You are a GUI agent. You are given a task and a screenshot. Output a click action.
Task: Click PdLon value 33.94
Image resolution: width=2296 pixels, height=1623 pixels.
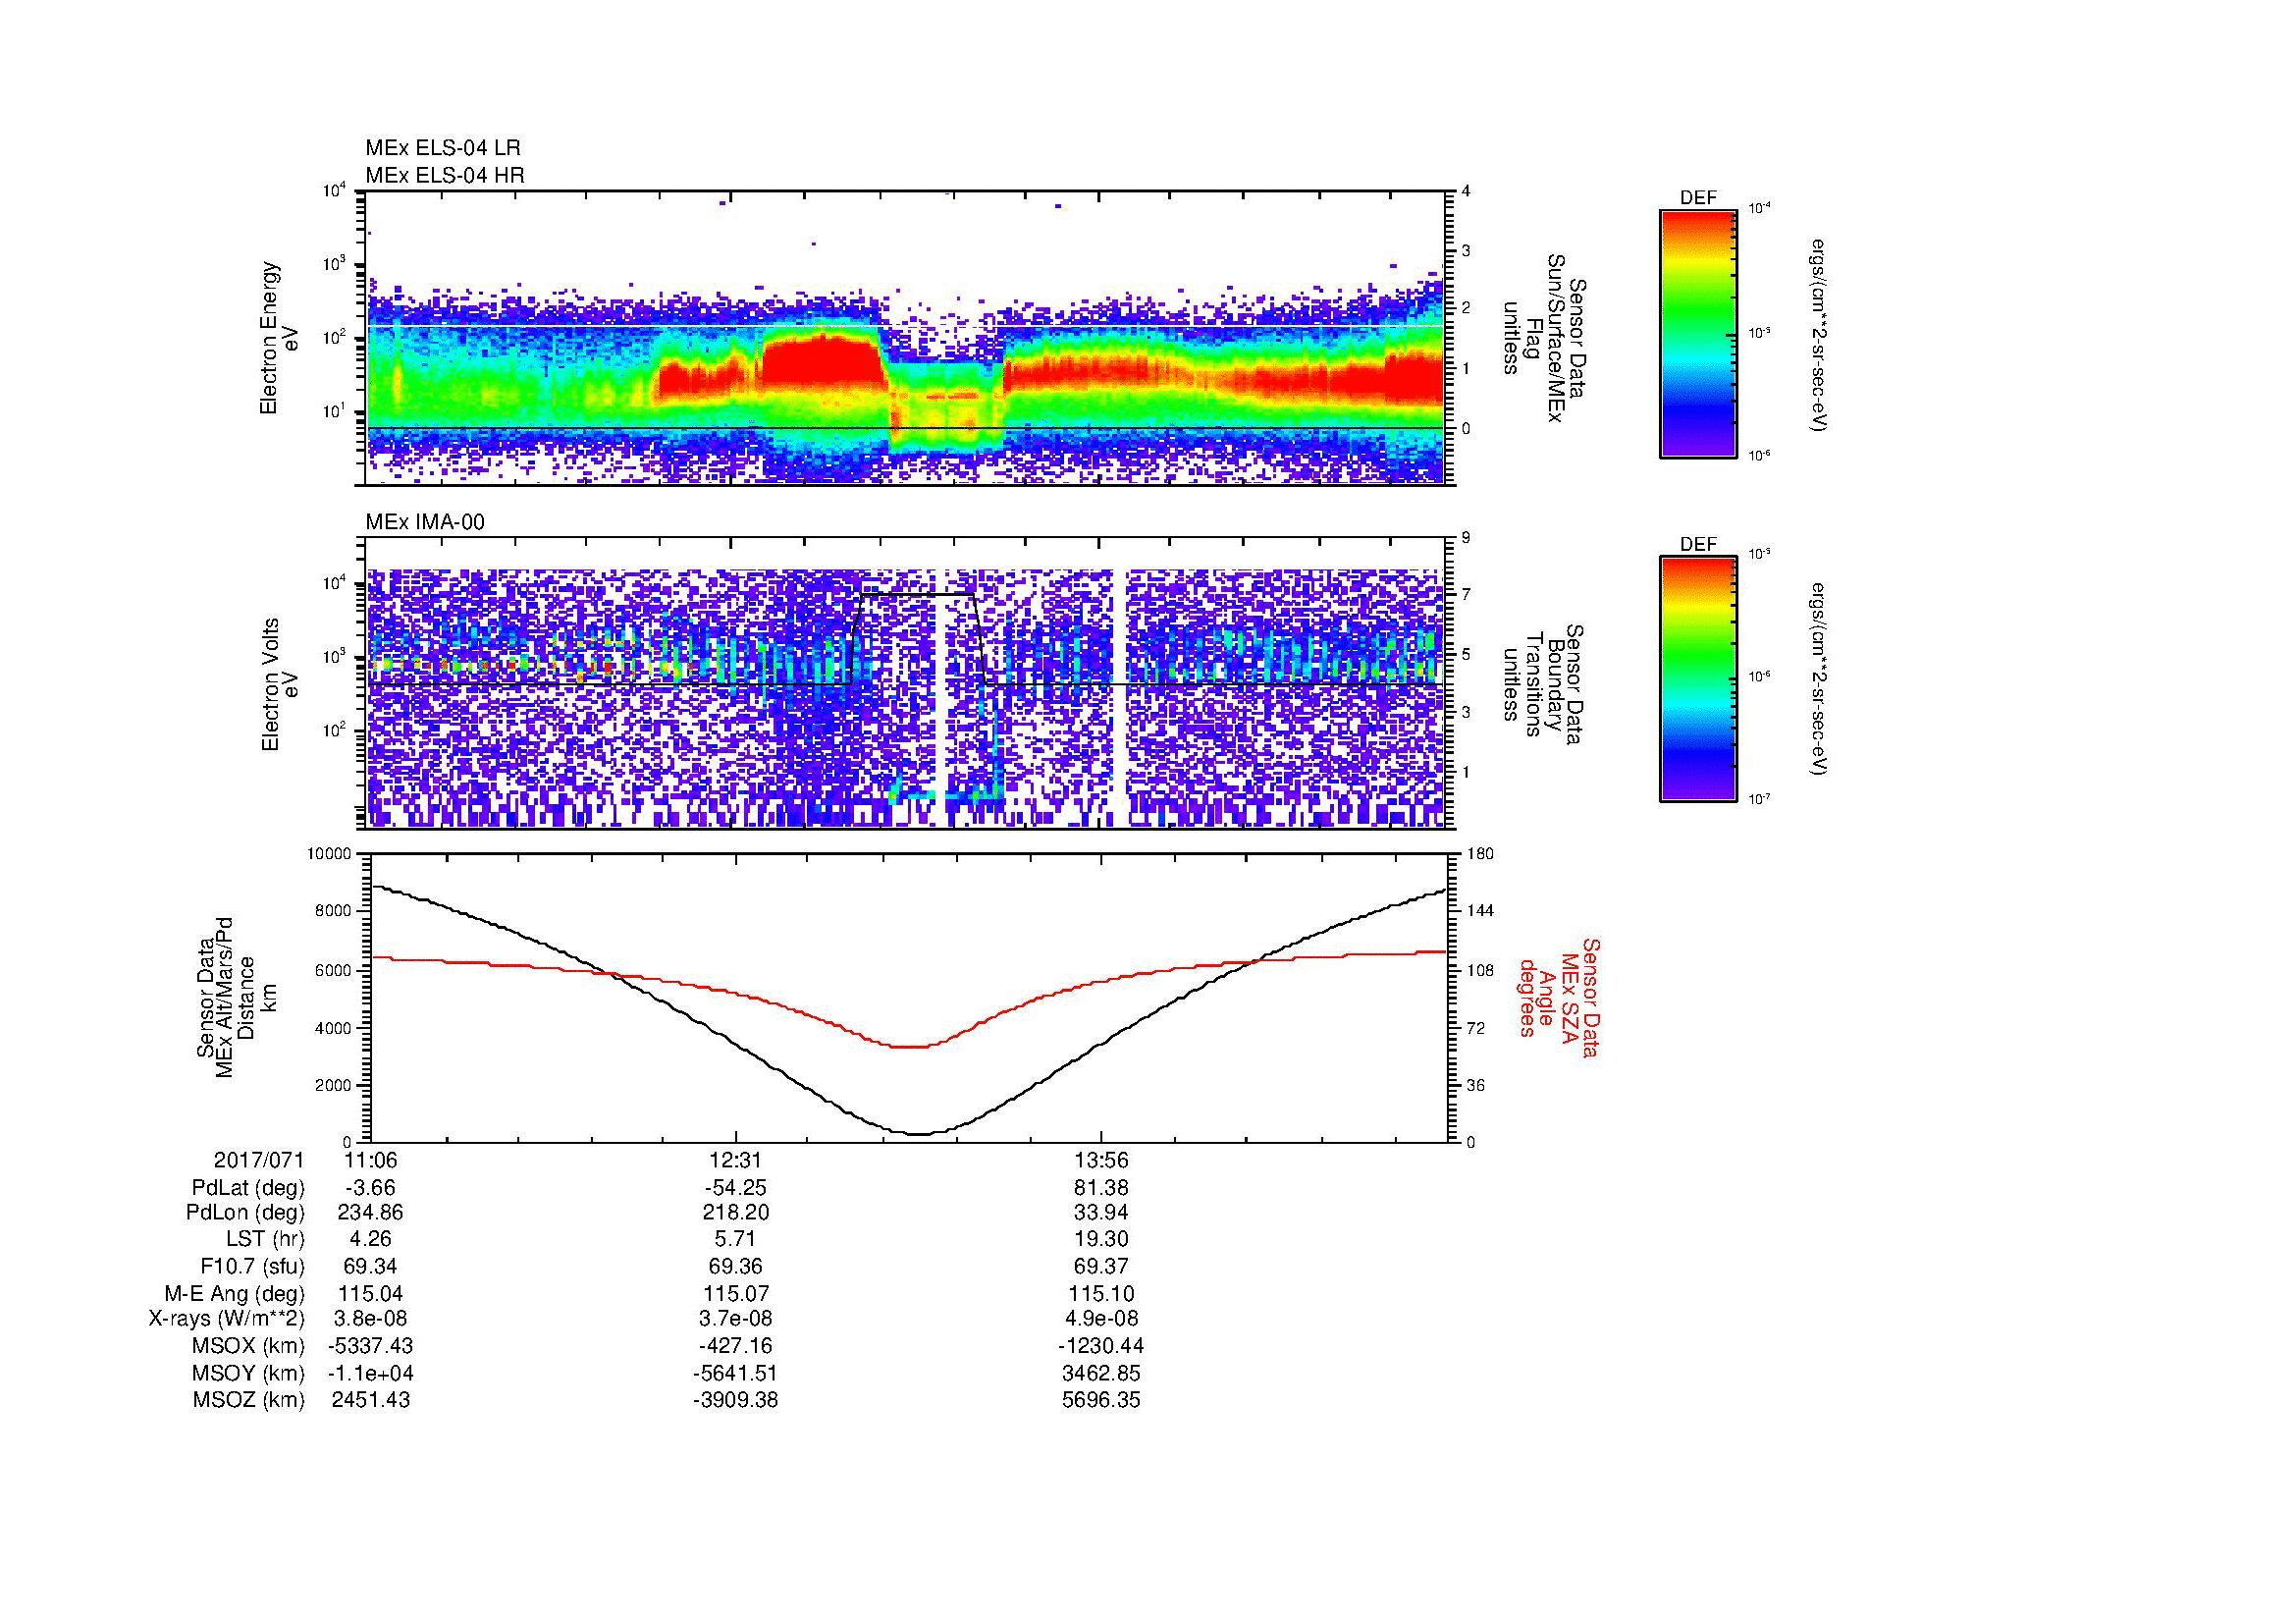coord(1101,1213)
